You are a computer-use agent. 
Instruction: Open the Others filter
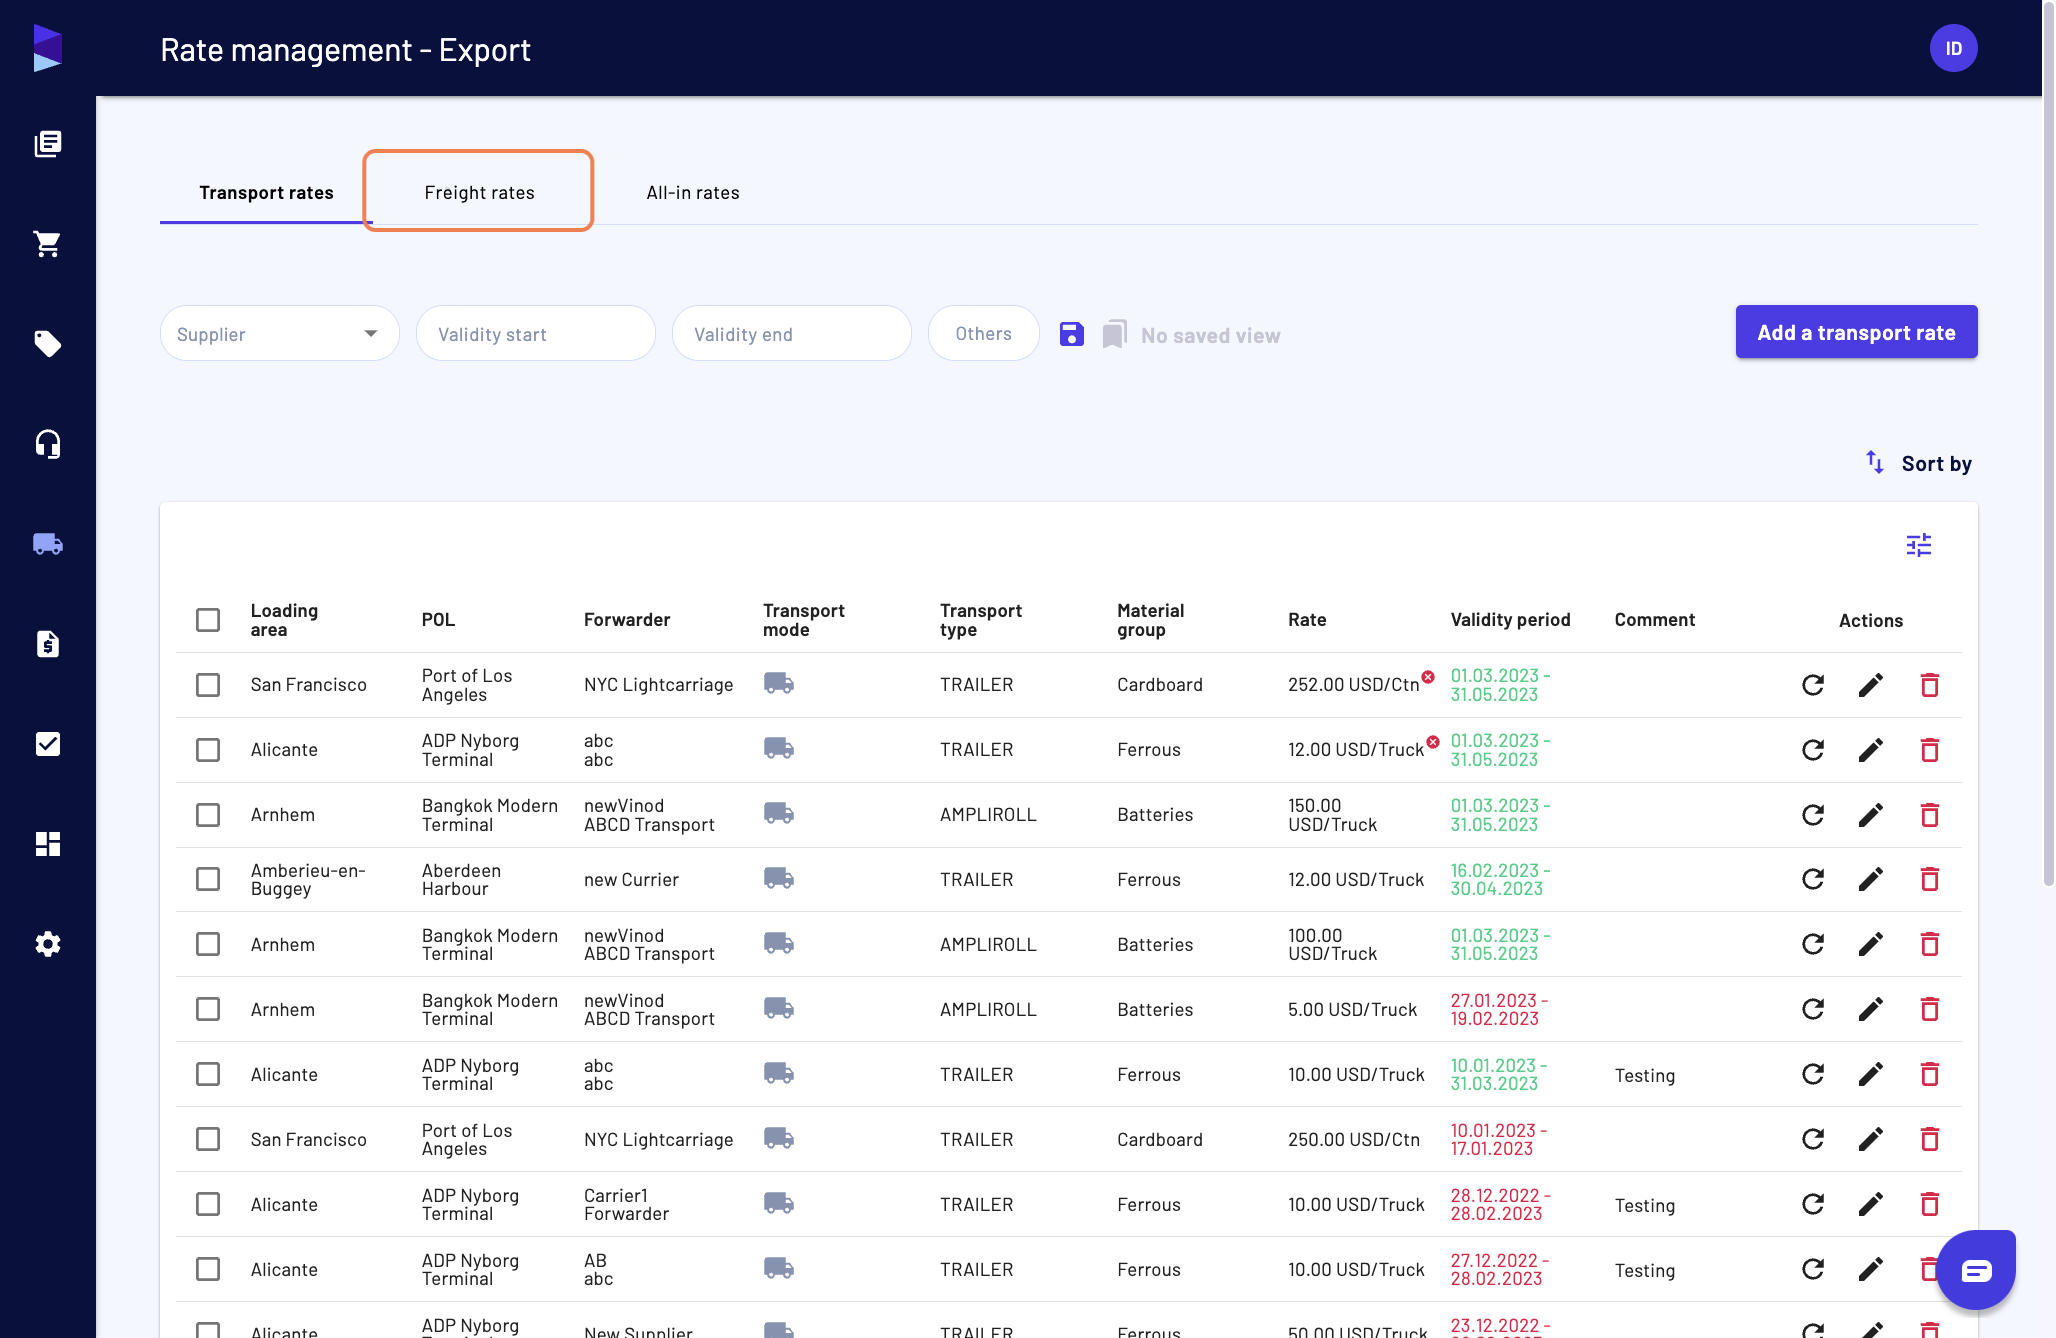pos(983,333)
